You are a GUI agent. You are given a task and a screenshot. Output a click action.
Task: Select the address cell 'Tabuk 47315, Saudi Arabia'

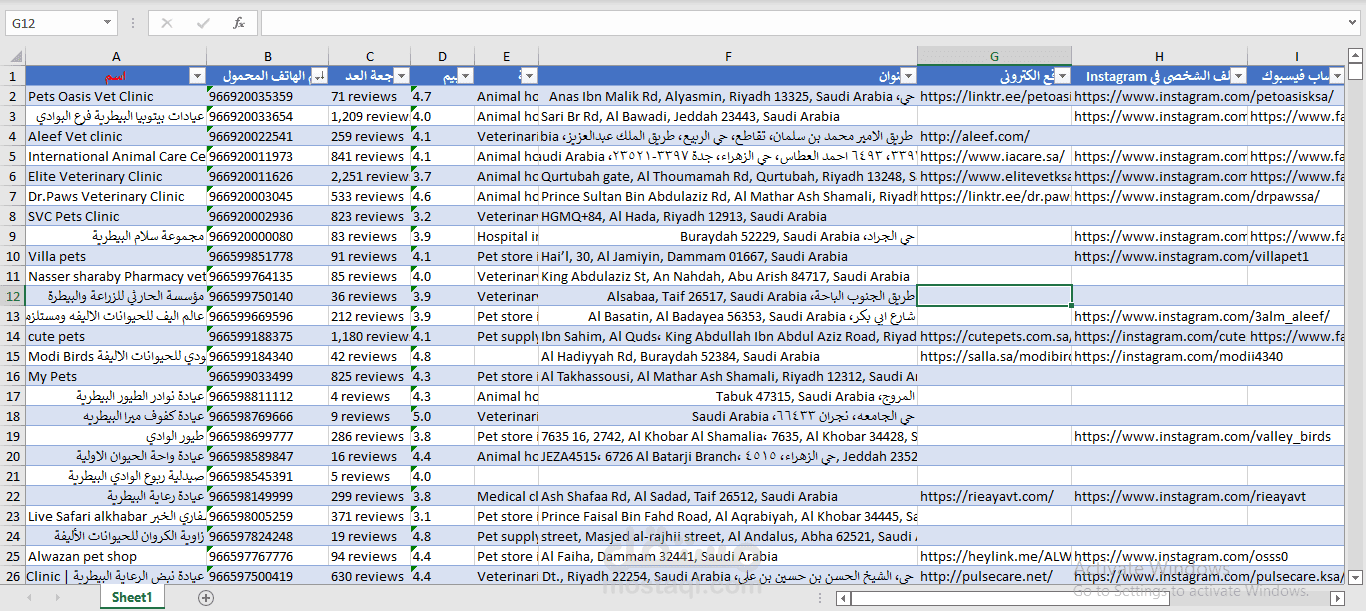click(728, 396)
